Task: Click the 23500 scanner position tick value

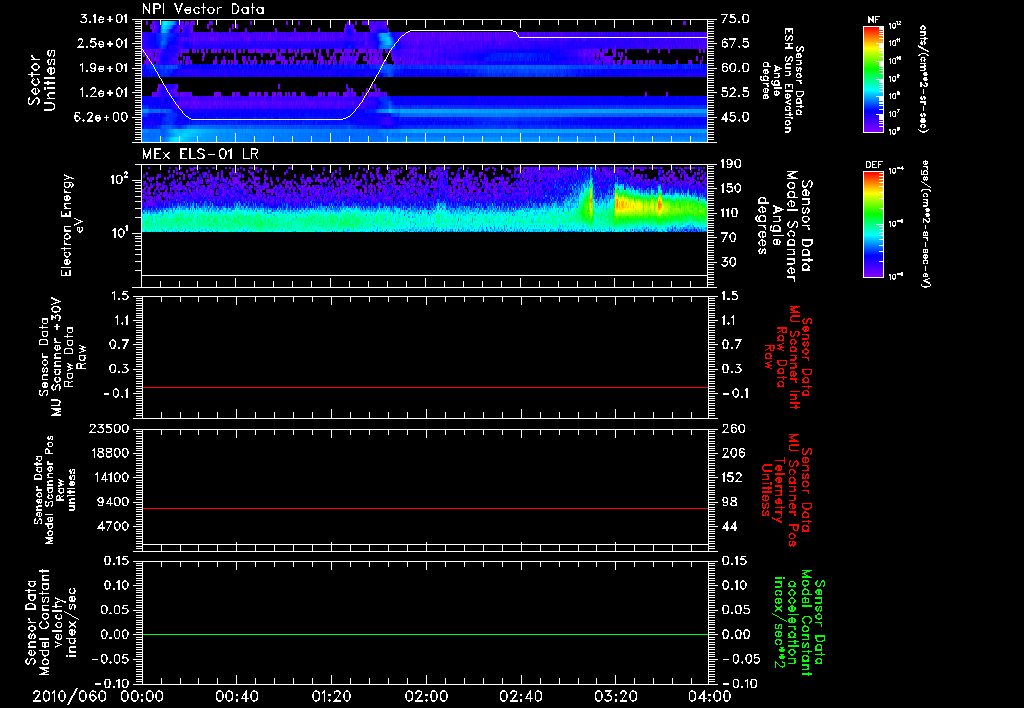Action: point(108,429)
